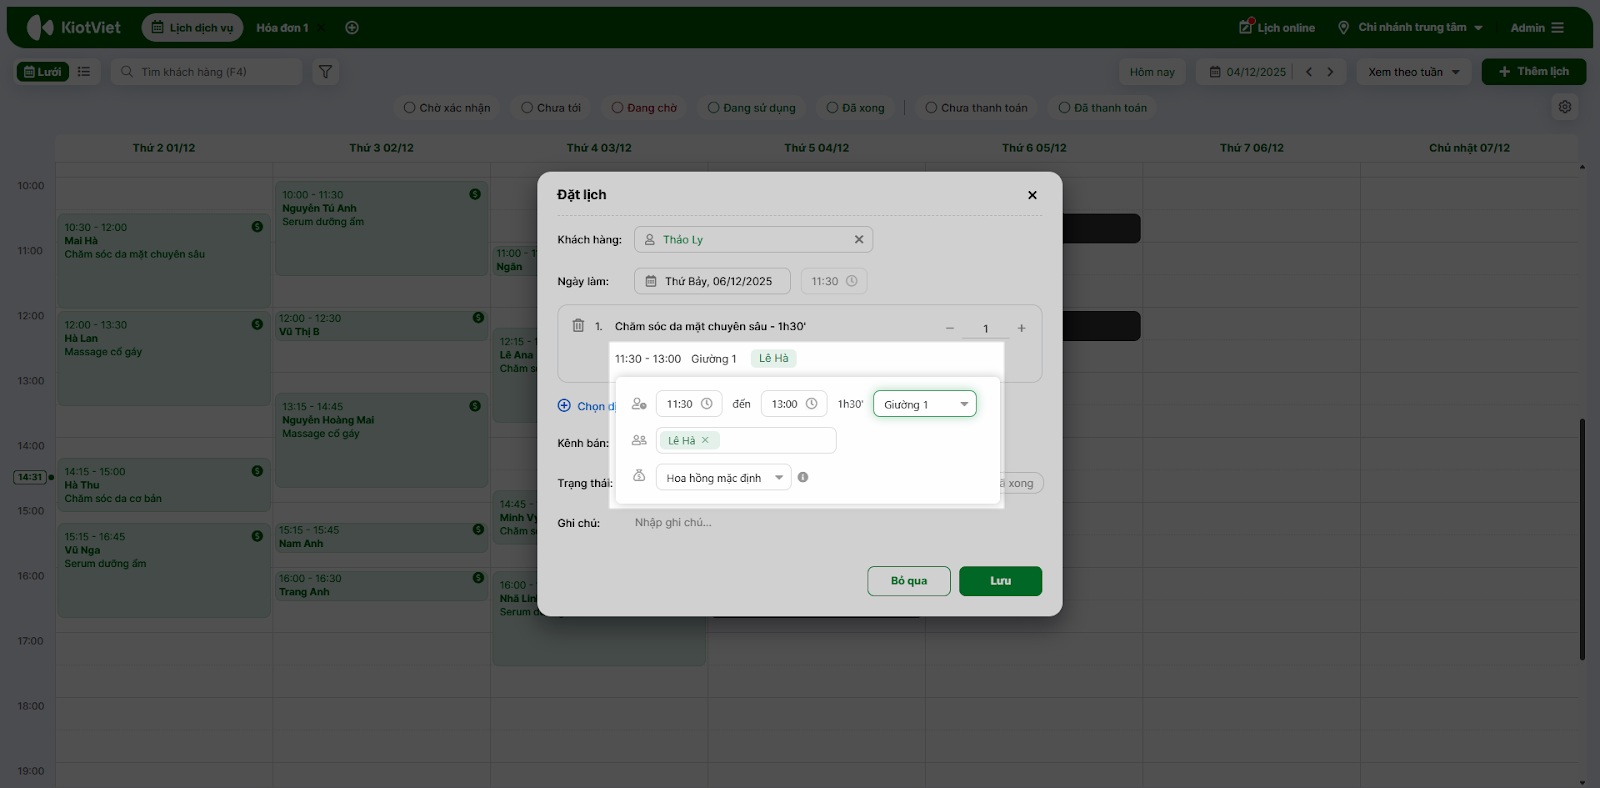Focus the Tìm khách hàng search field
The image size is (1600, 788).
(x=207, y=72)
